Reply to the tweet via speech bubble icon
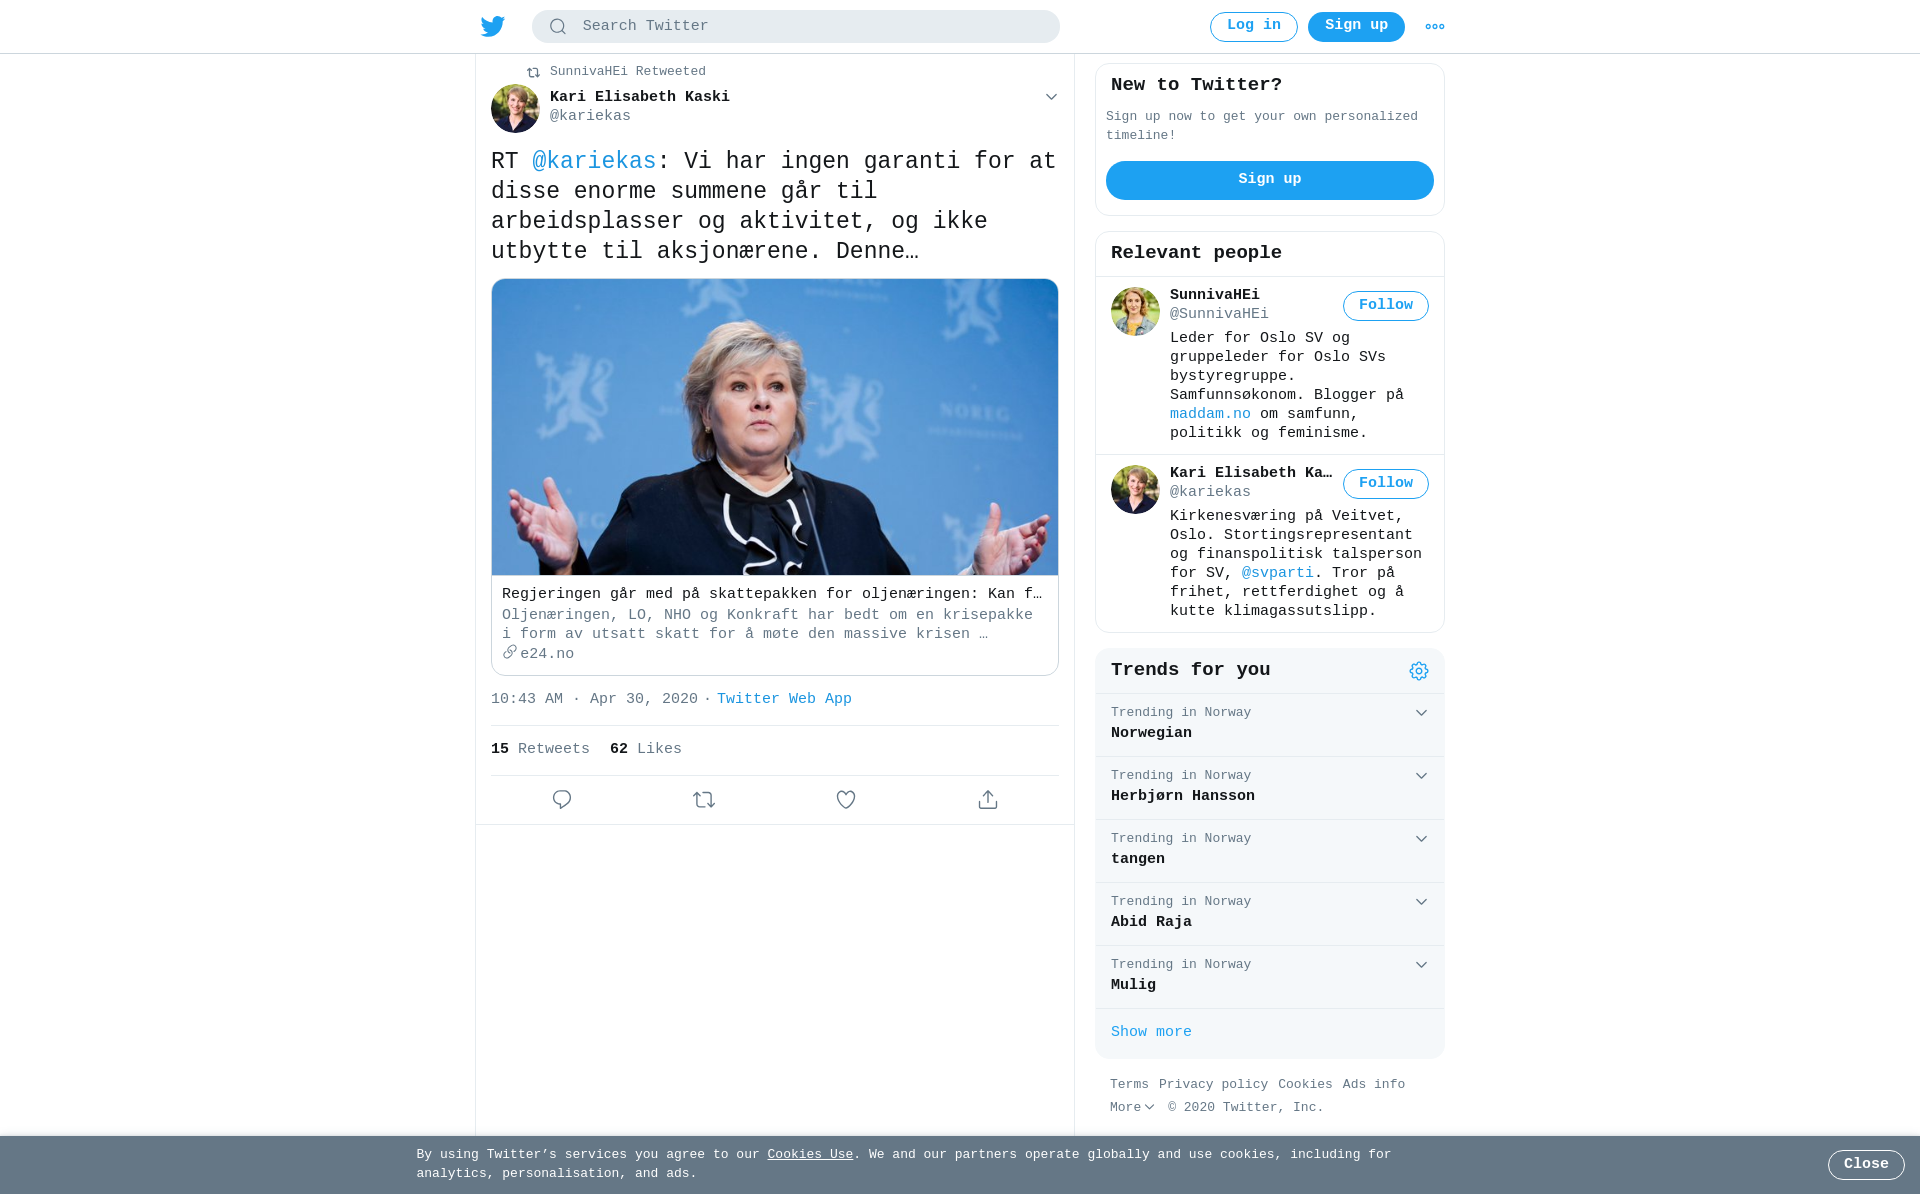The image size is (1920, 1194). click(x=562, y=800)
